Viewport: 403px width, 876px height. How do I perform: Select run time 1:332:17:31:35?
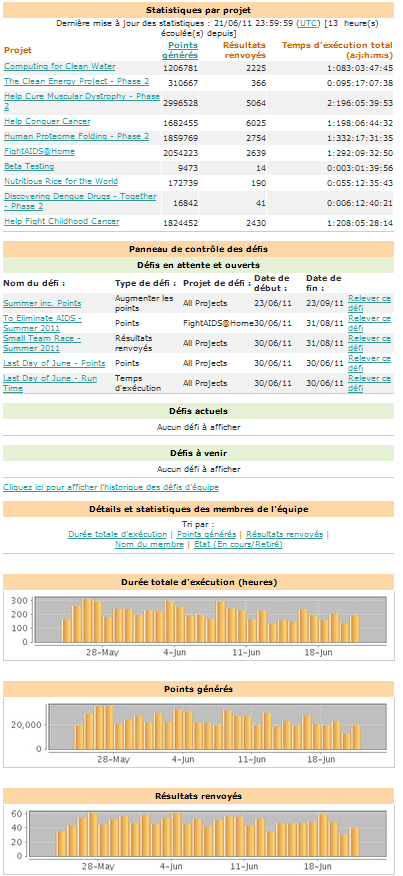point(361,139)
